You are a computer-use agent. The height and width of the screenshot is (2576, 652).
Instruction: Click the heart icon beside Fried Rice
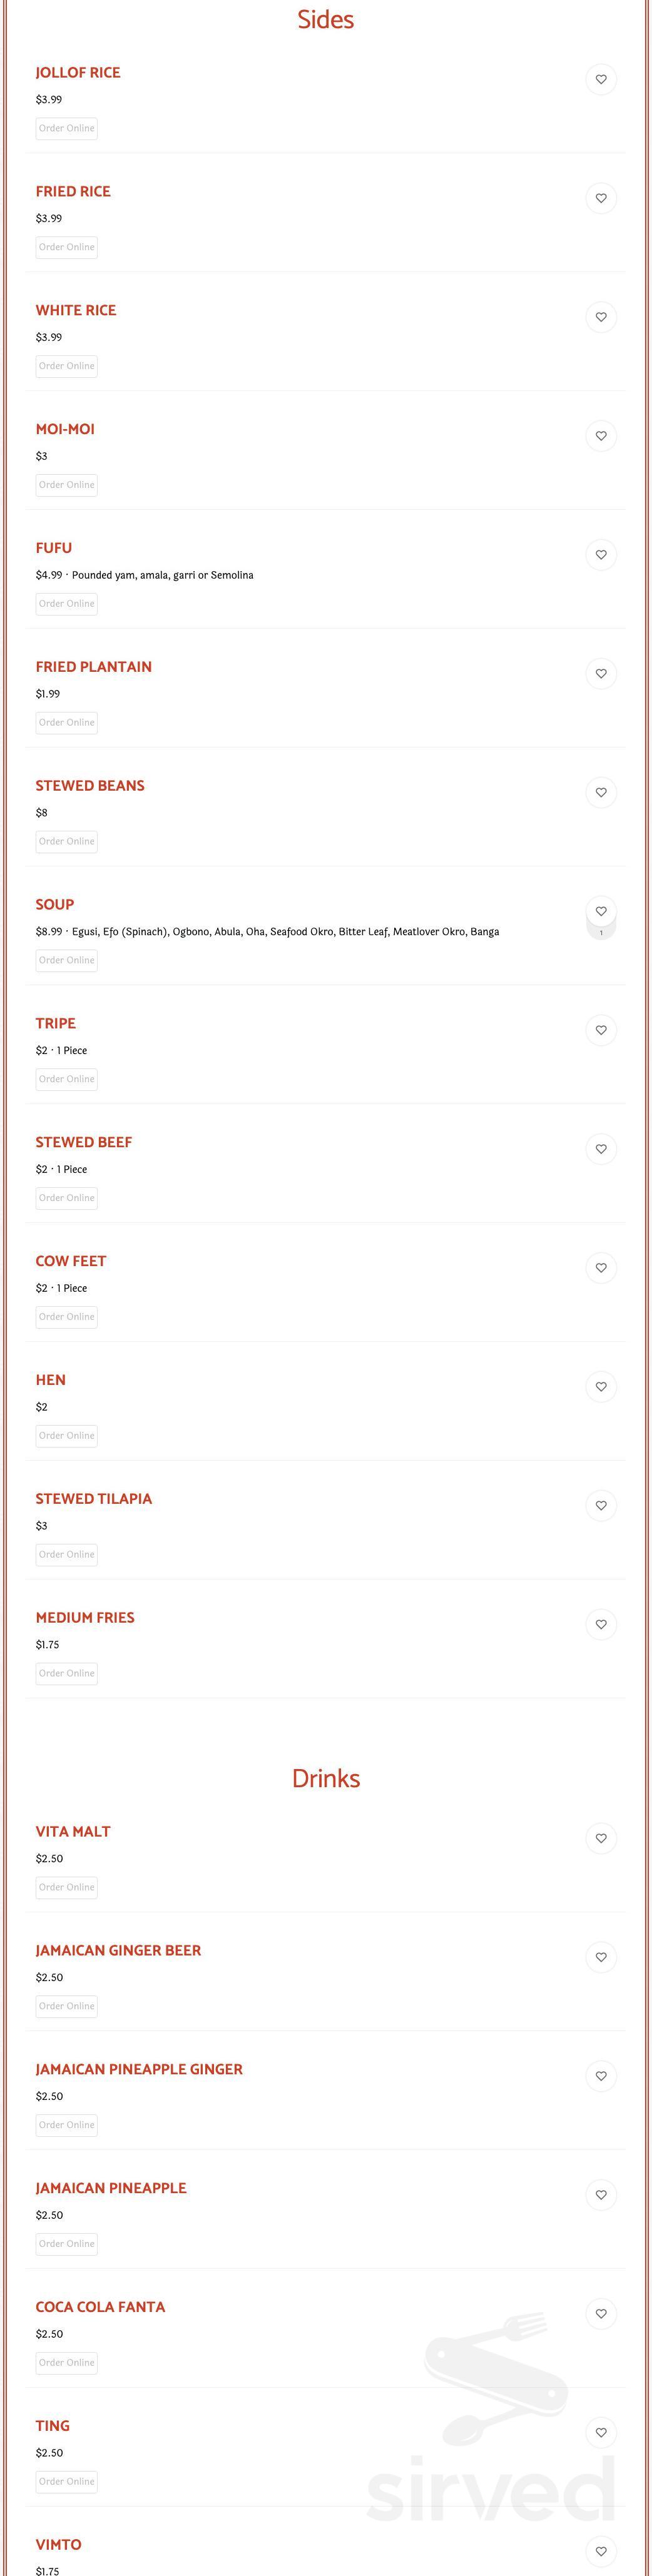point(601,199)
